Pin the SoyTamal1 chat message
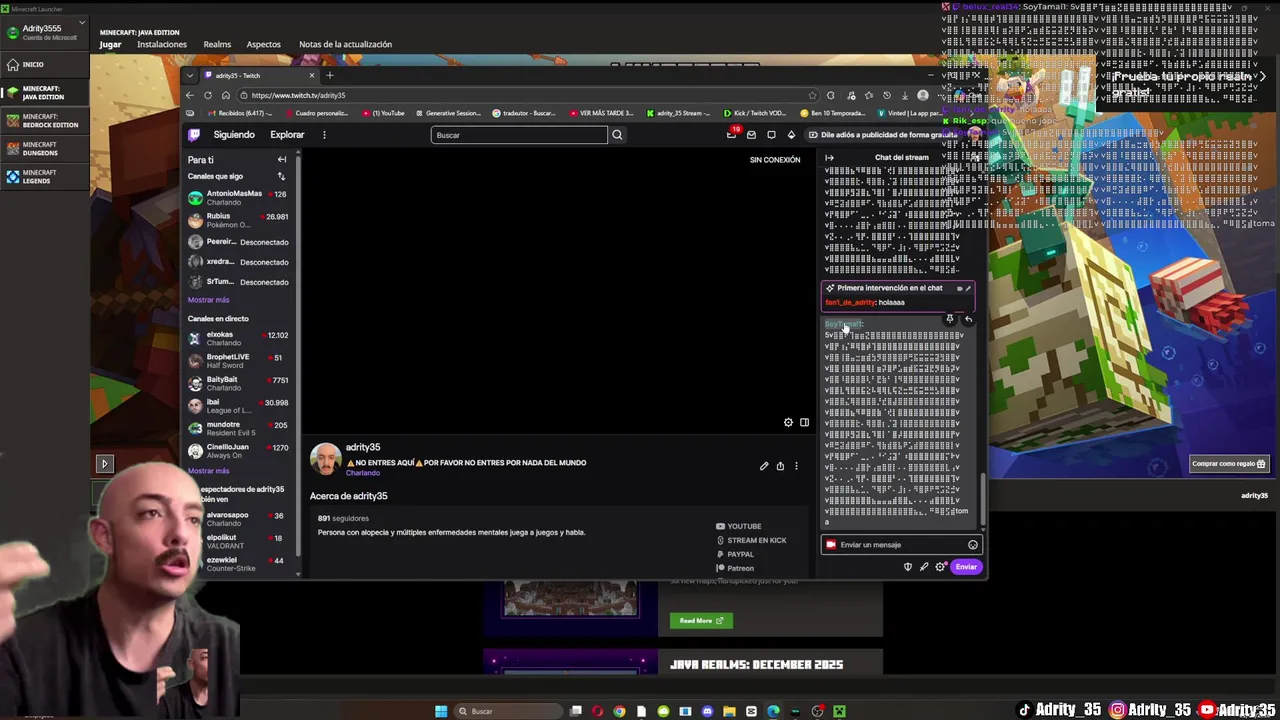Screen dimensions: 1280x720 pyautogui.click(x=950, y=319)
